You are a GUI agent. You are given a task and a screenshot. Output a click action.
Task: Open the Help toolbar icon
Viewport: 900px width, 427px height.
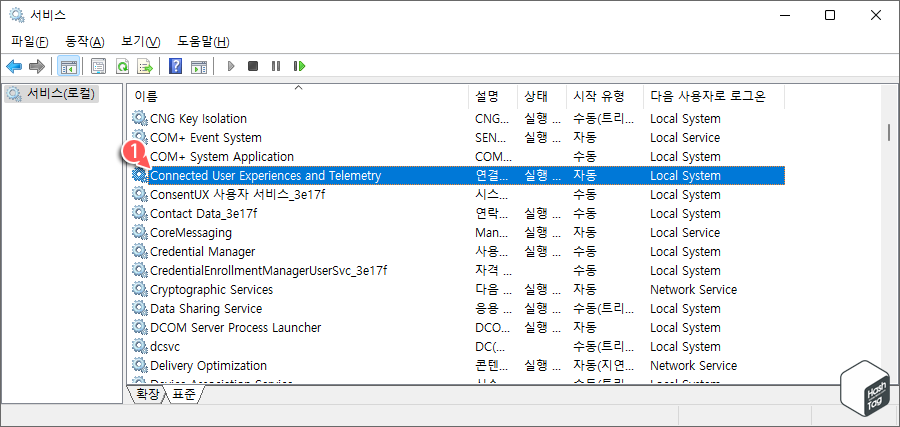coord(176,67)
